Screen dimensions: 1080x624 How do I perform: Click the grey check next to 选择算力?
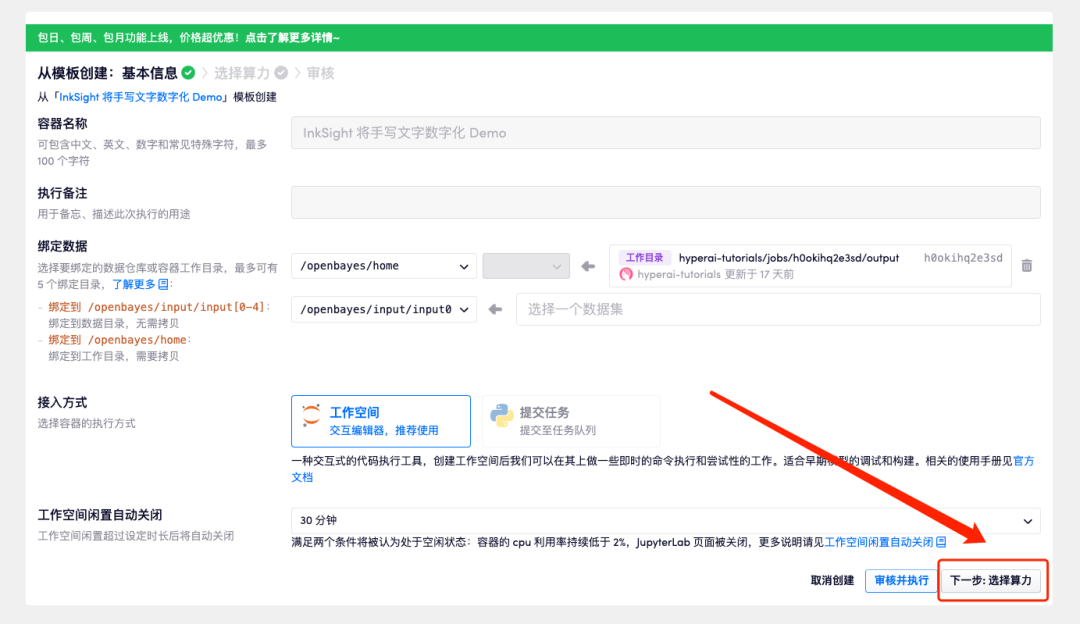281,73
